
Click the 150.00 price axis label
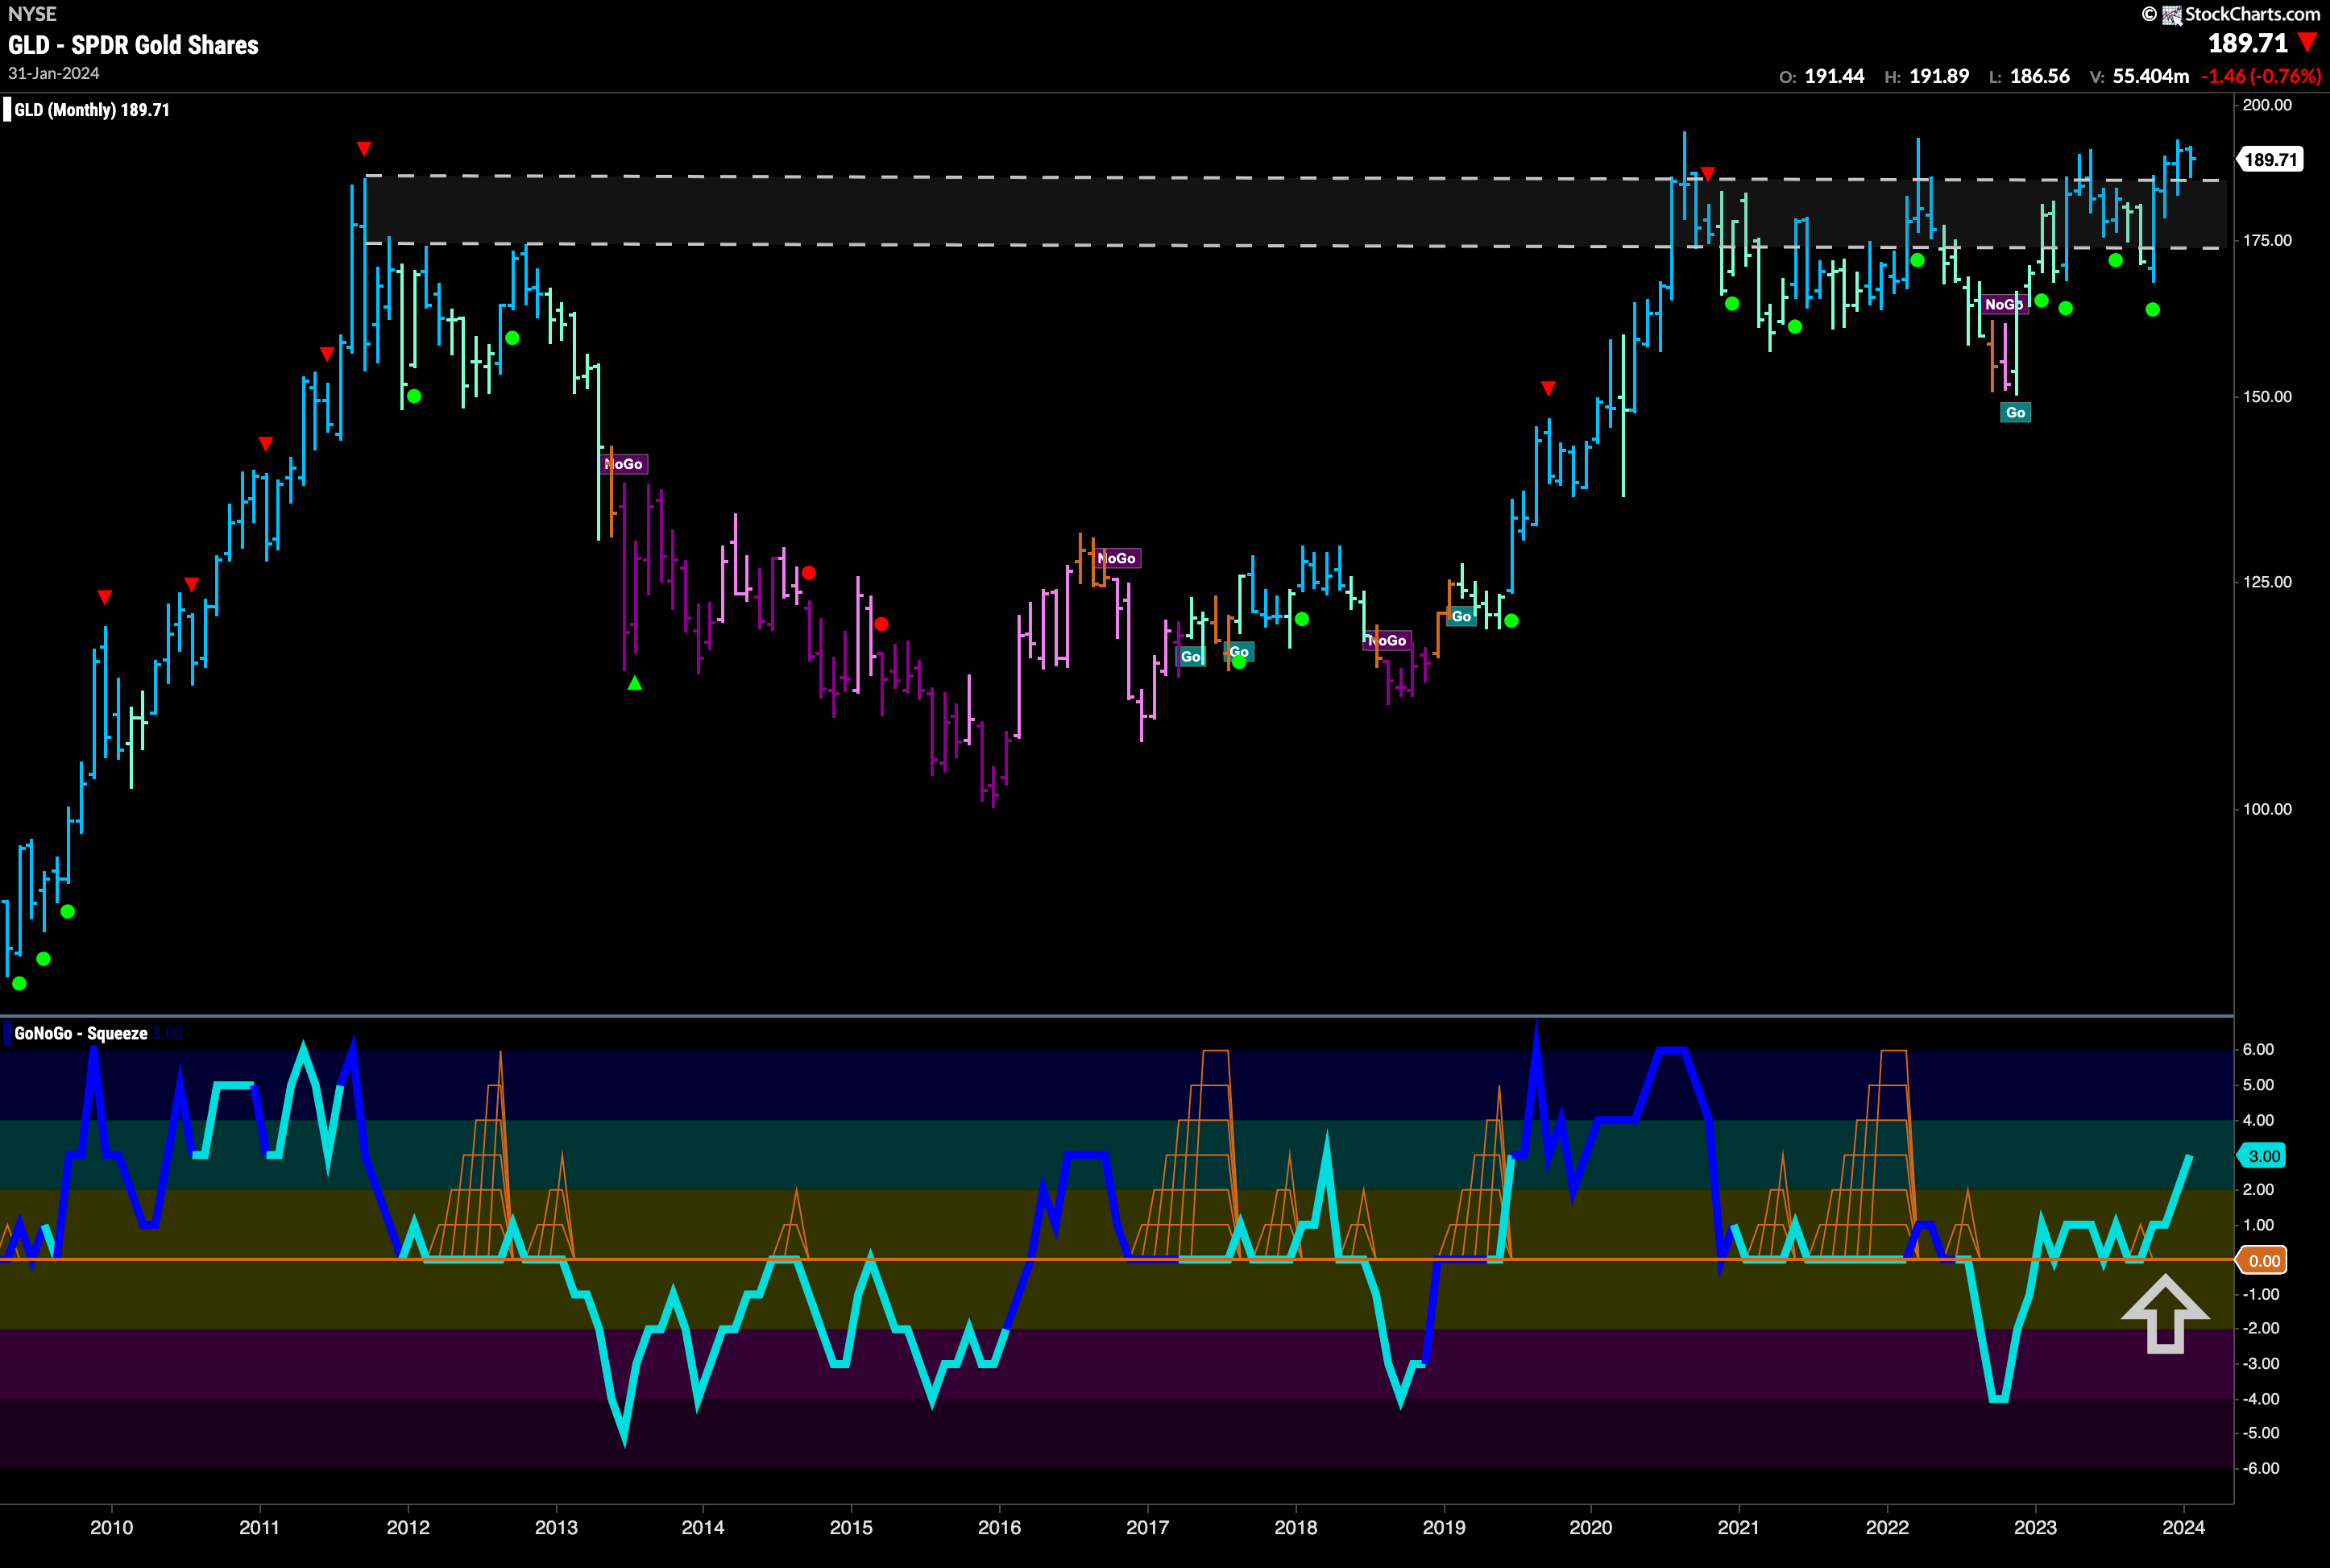point(2267,396)
